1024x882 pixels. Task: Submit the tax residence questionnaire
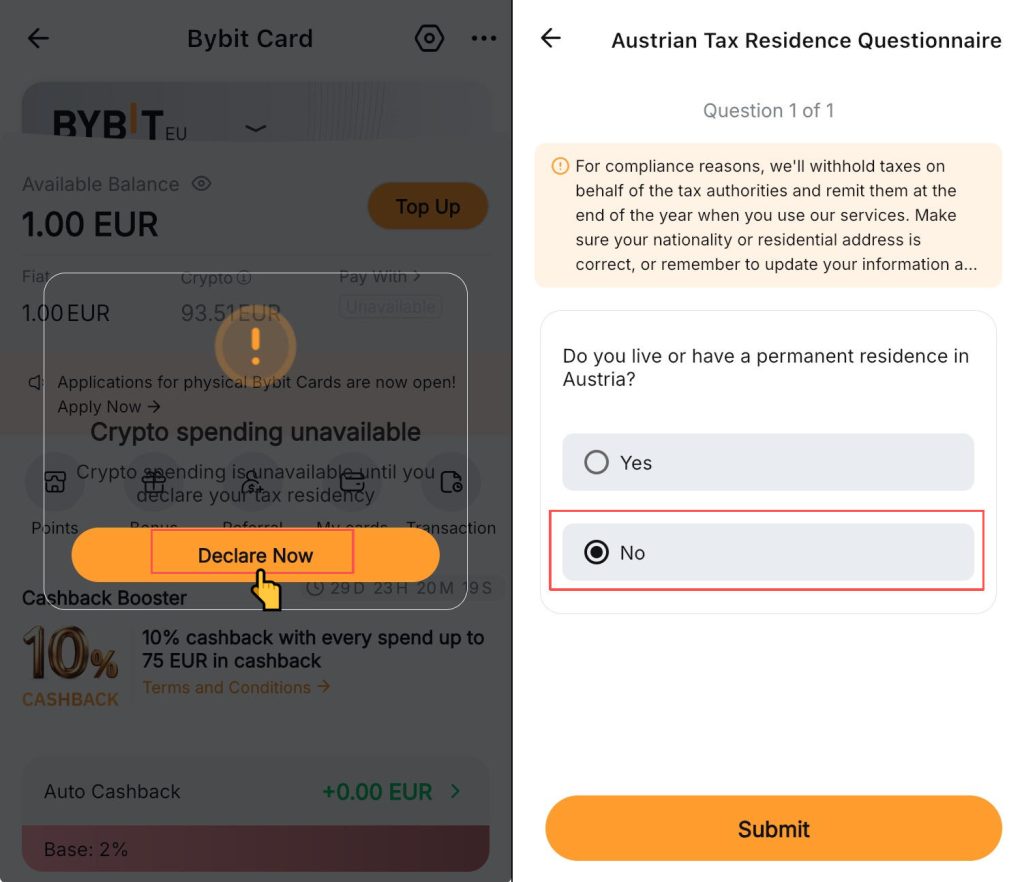pyautogui.click(x=773, y=829)
